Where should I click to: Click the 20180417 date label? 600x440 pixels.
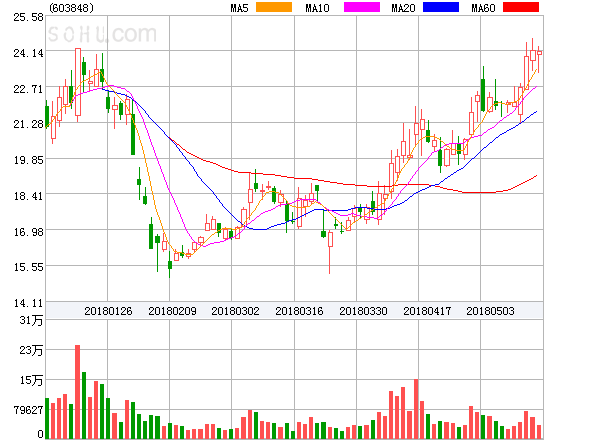[x=427, y=311]
